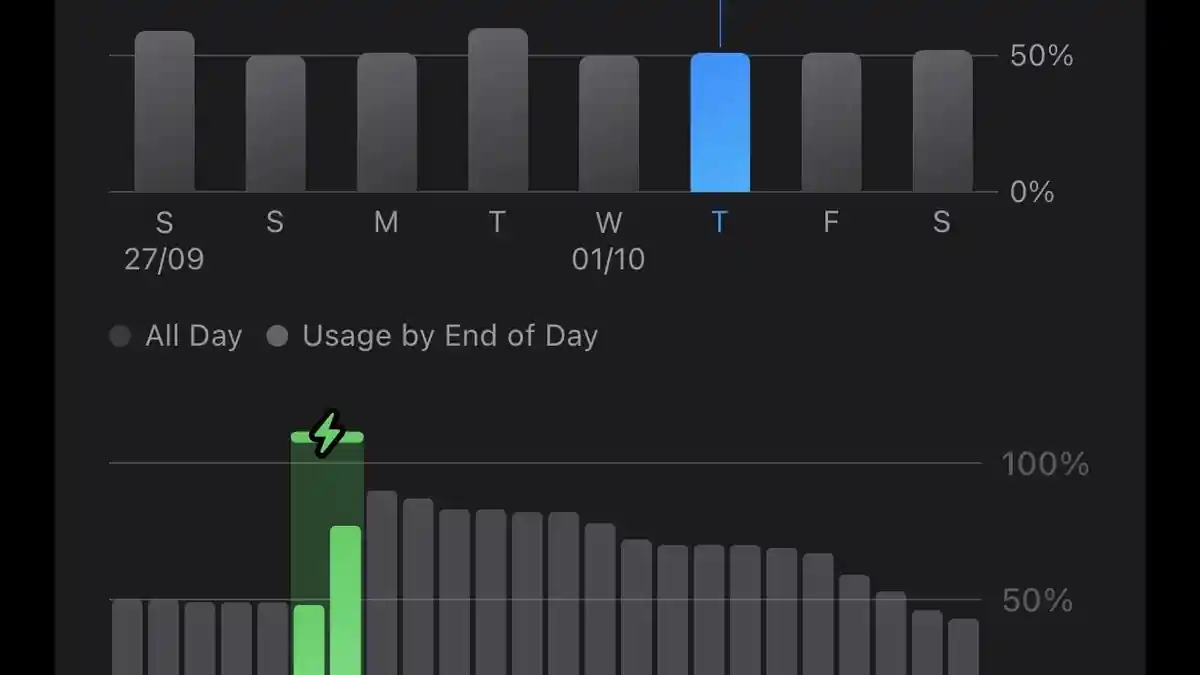
Task: Click the 27/09 date label
Action: [x=164, y=260]
